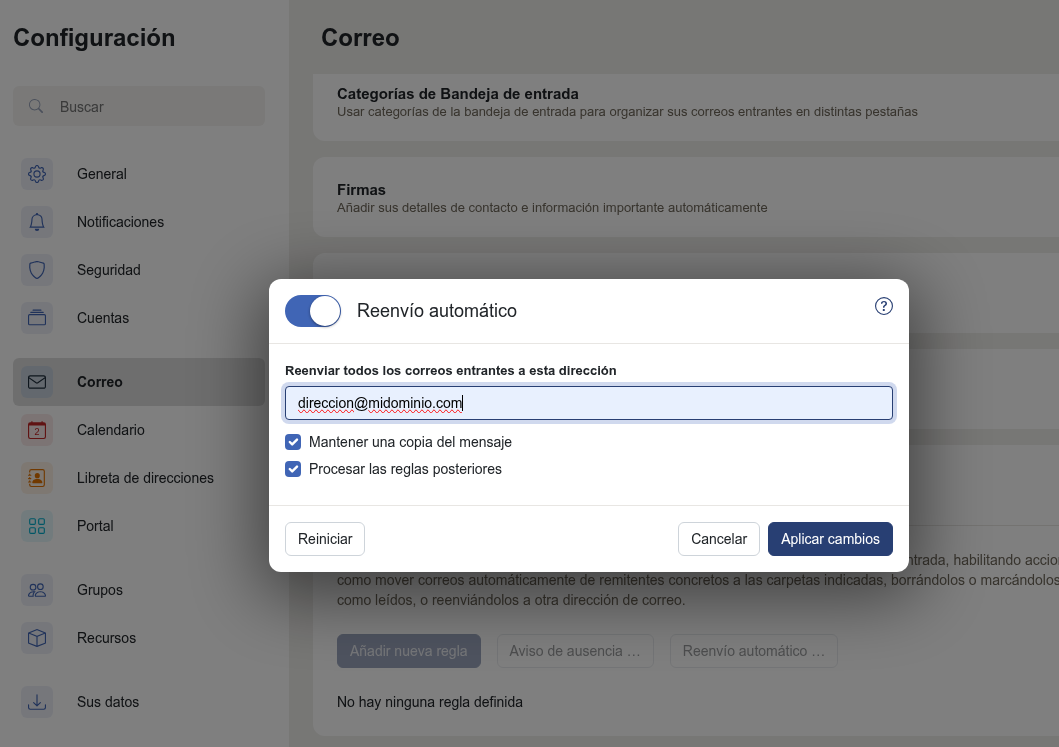
Task: Click the Portal grid icon
Action: click(37, 526)
